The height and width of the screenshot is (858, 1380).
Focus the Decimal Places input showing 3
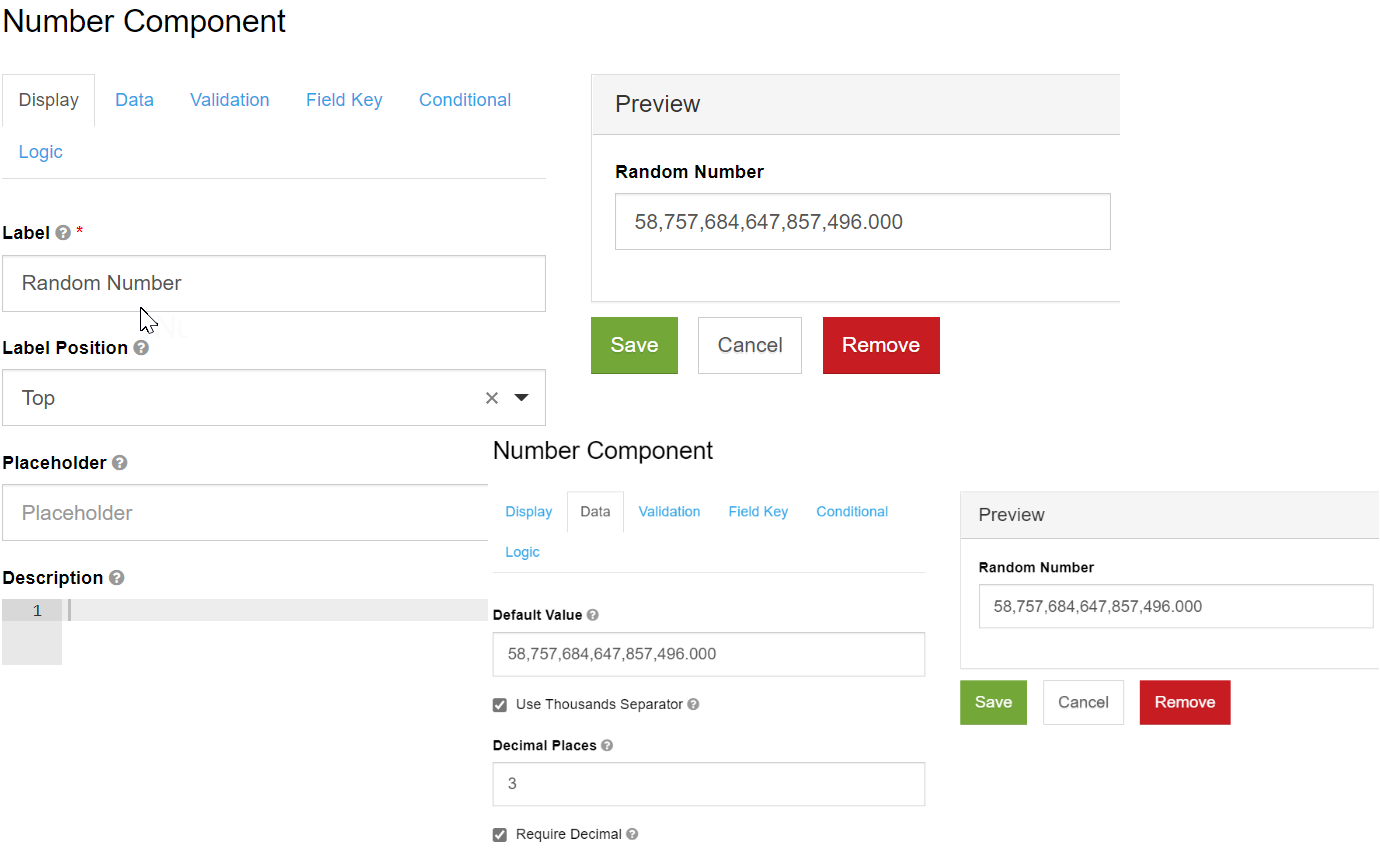point(709,784)
